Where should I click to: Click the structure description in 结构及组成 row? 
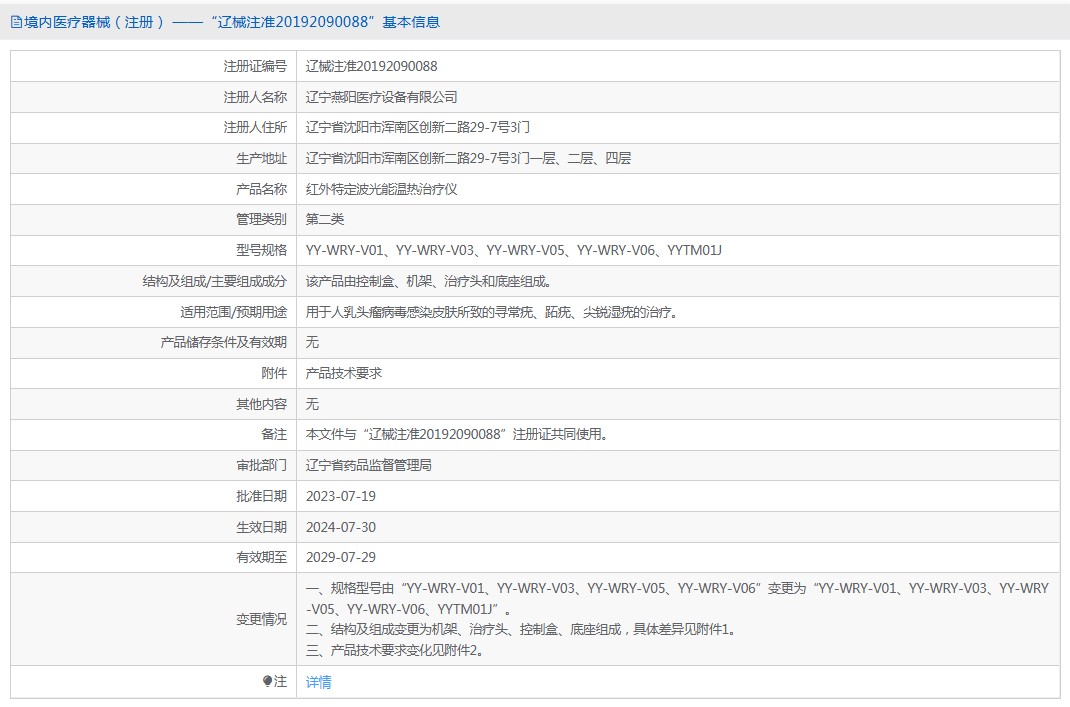(428, 281)
